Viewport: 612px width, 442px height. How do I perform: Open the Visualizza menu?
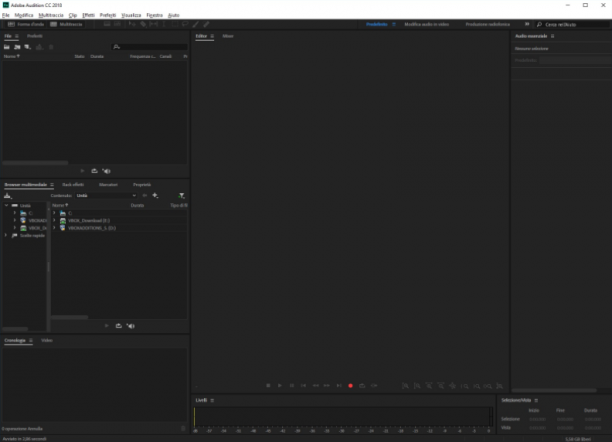click(x=131, y=15)
